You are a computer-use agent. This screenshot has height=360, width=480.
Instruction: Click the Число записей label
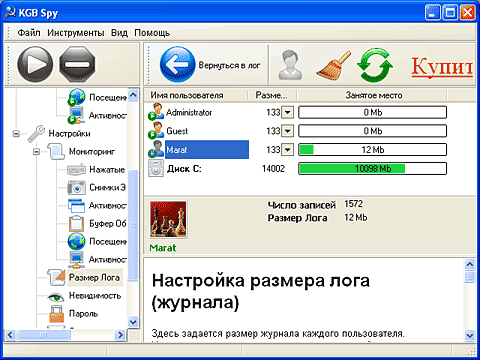pyautogui.click(x=302, y=205)
